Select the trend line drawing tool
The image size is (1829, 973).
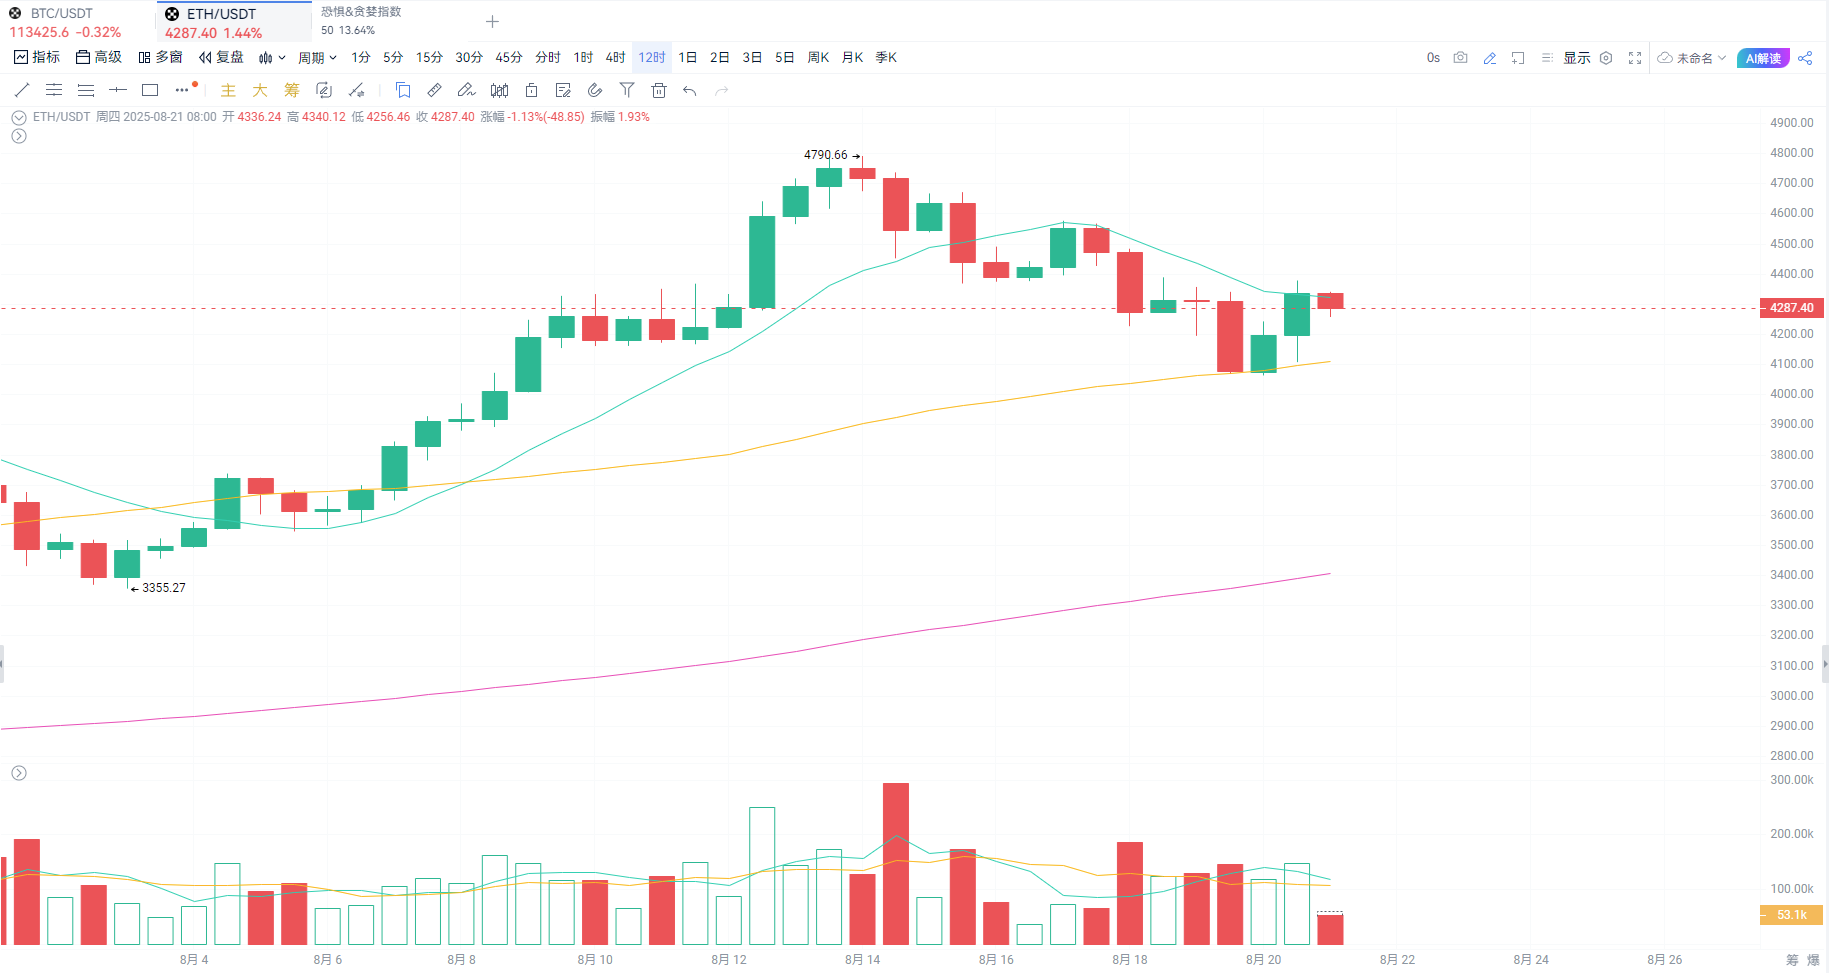22,90
